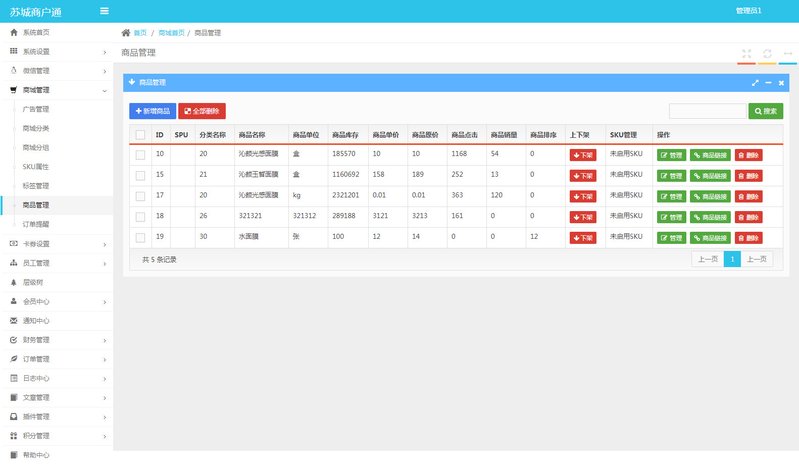Click the 新增商品 button
The height and width of the screenshot is (464, 799).
[152, 111]
